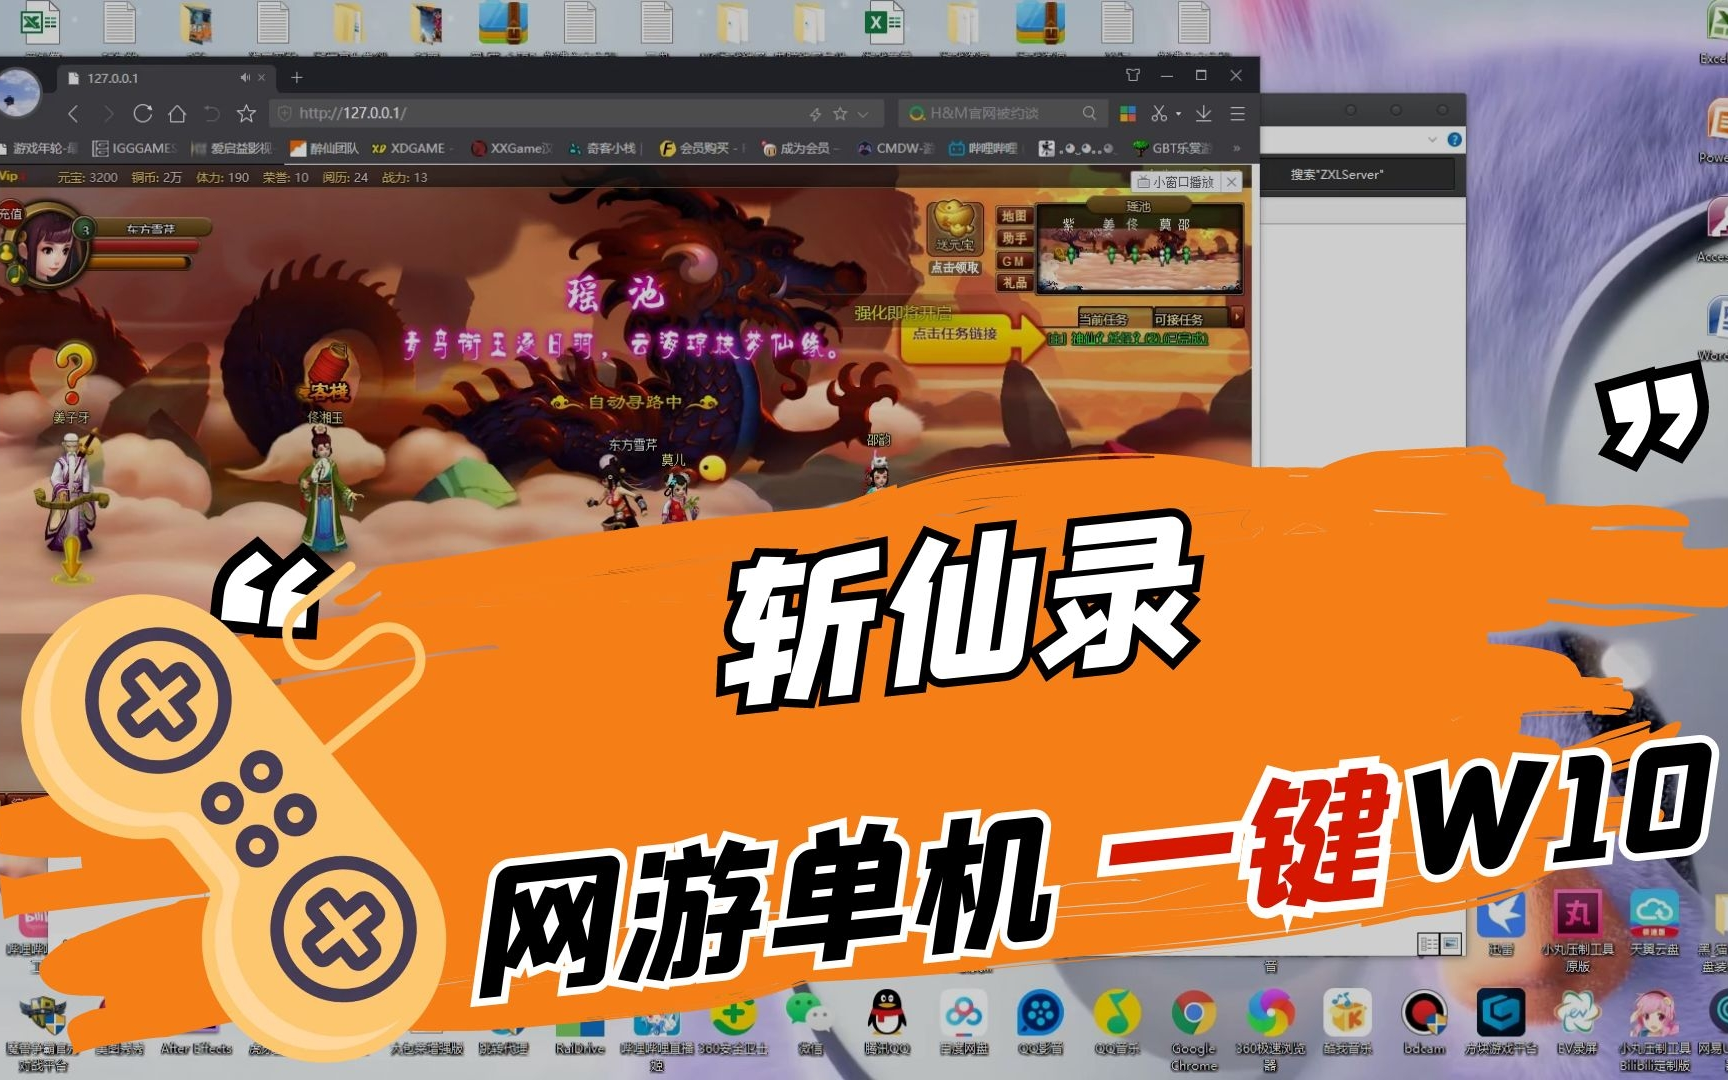Bookmark page with star beside home
Screen dimensions: 1728x1080
(246, 114)
